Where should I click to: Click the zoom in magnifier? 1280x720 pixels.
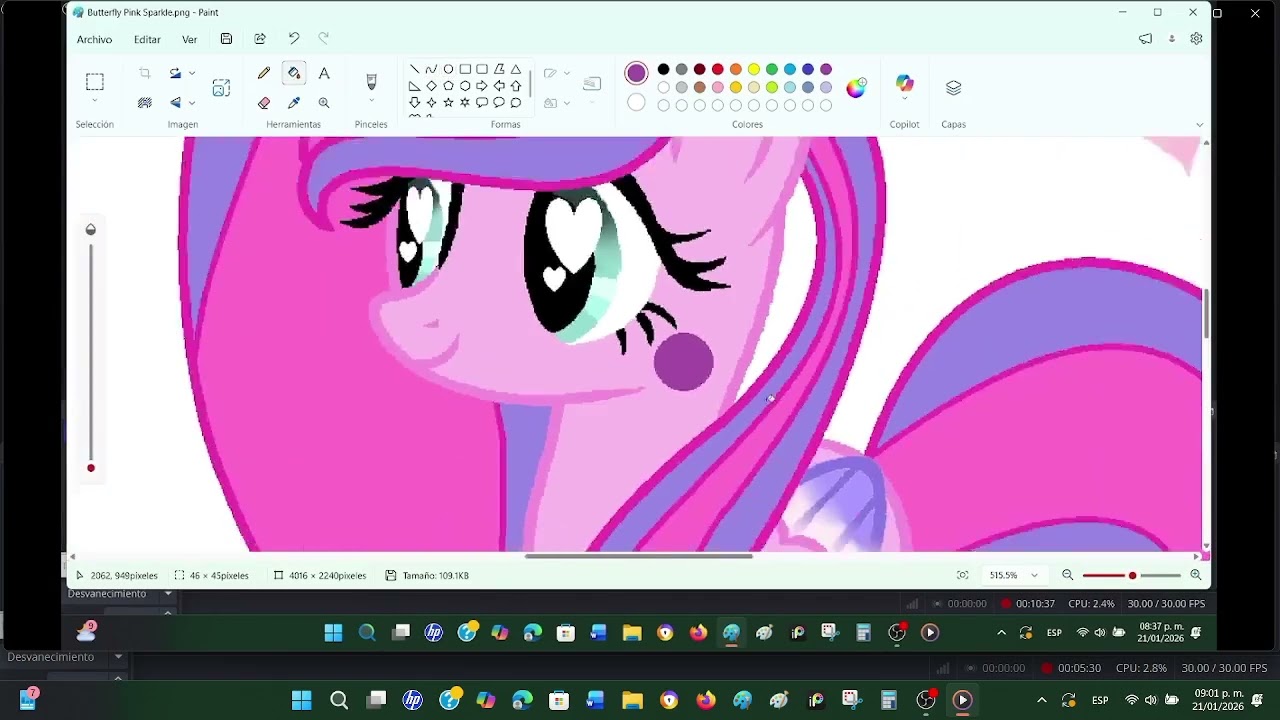[x=1196, y=575]
